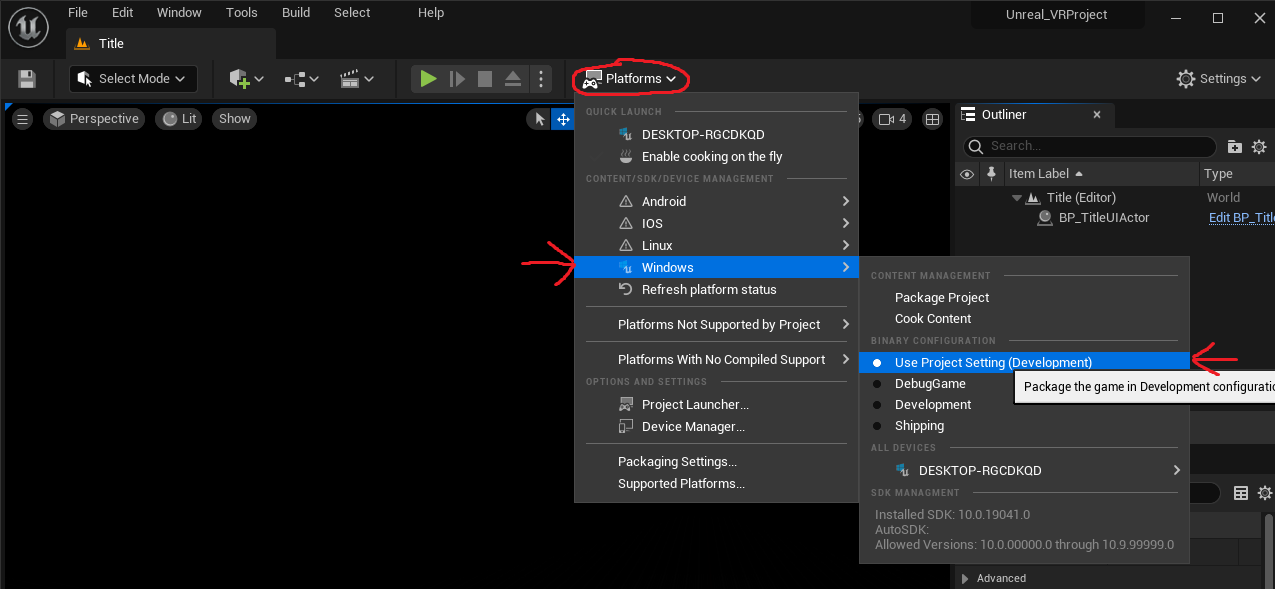Expand DESKTOP-RGCDKQD under All Devices
Viewport: 1275px width, 589px height.
point(1024,470)
